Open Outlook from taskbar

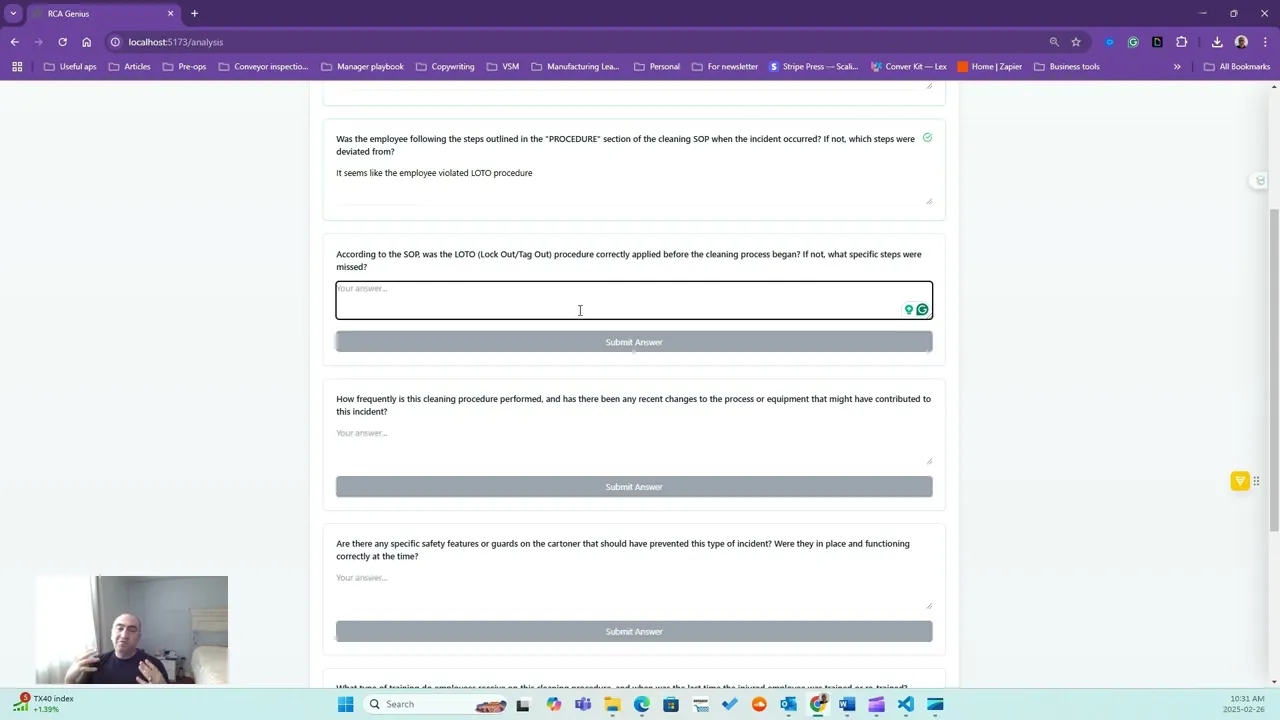click(788, 704)
